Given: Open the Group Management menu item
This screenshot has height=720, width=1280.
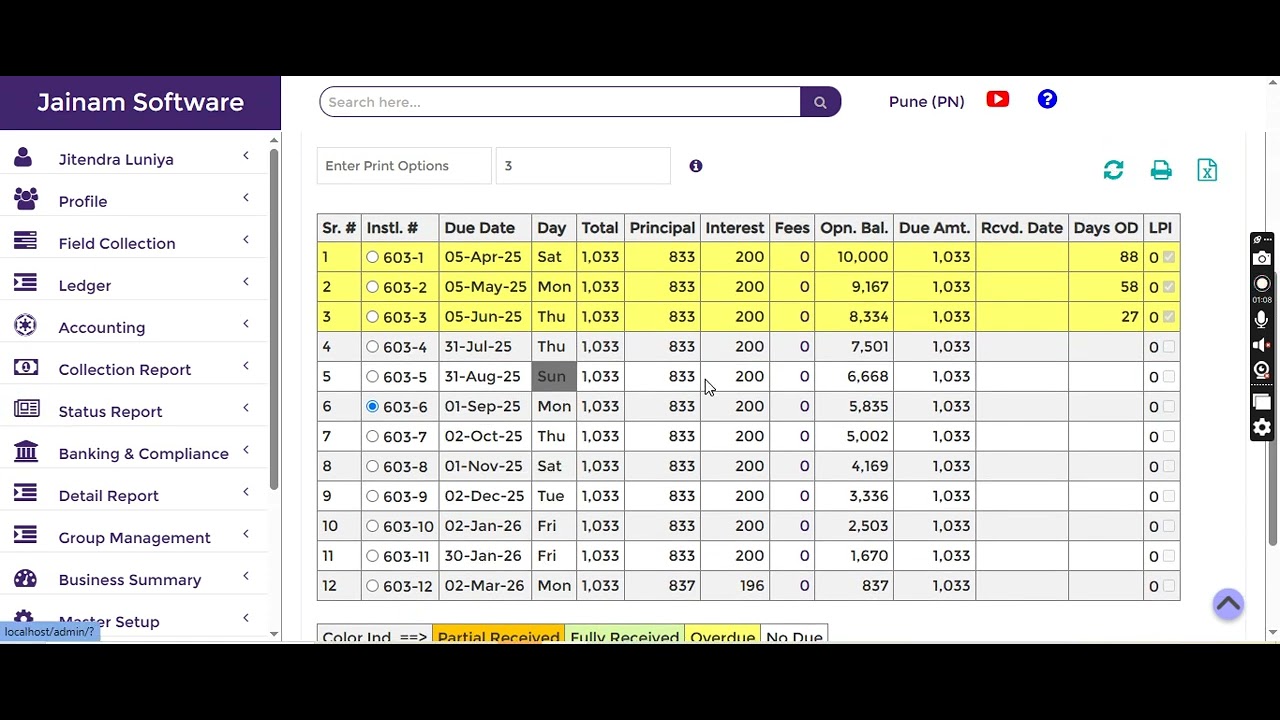Looking at the screenshot, I should 134,538.
